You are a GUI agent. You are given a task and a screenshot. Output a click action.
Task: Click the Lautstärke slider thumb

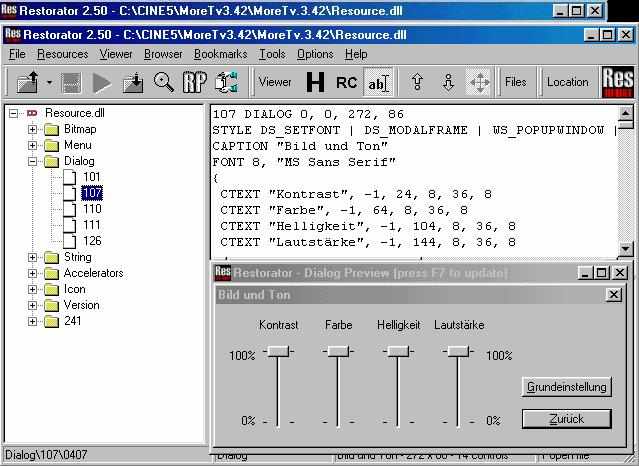pyautogui.click(x=458, y=351)
